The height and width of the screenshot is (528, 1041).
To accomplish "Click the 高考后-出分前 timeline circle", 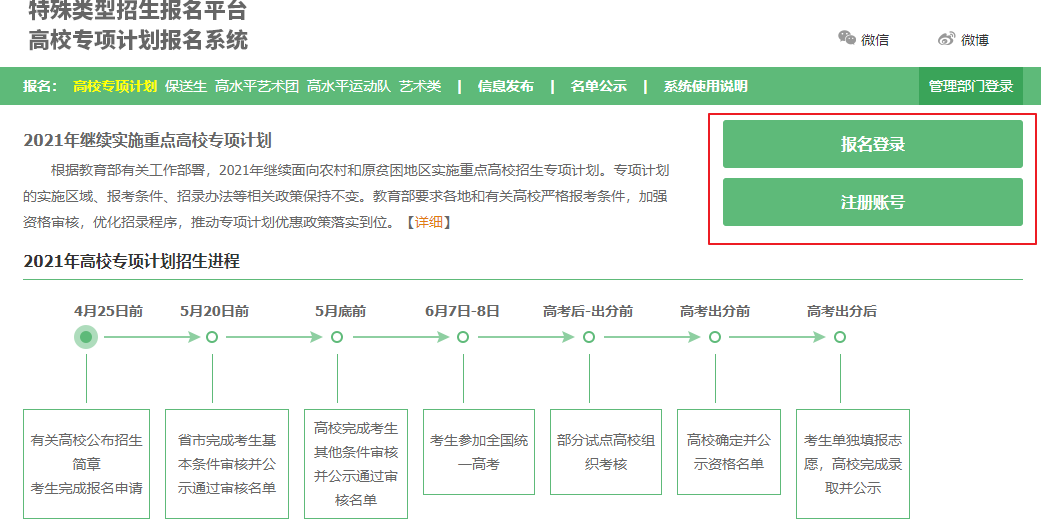I will click(588, 337).
